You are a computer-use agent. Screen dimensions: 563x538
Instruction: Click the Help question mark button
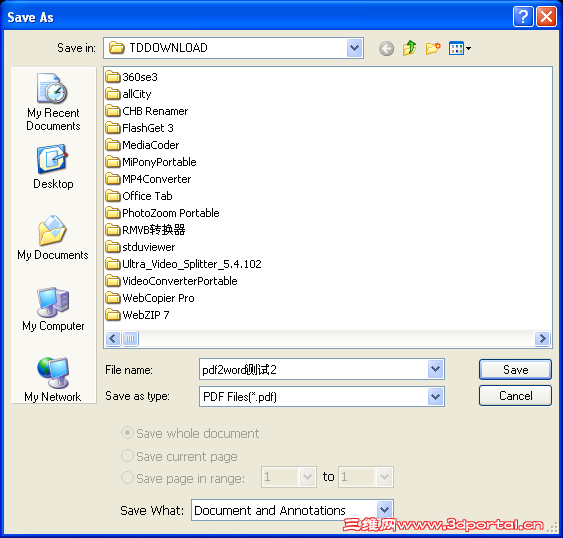523,17
